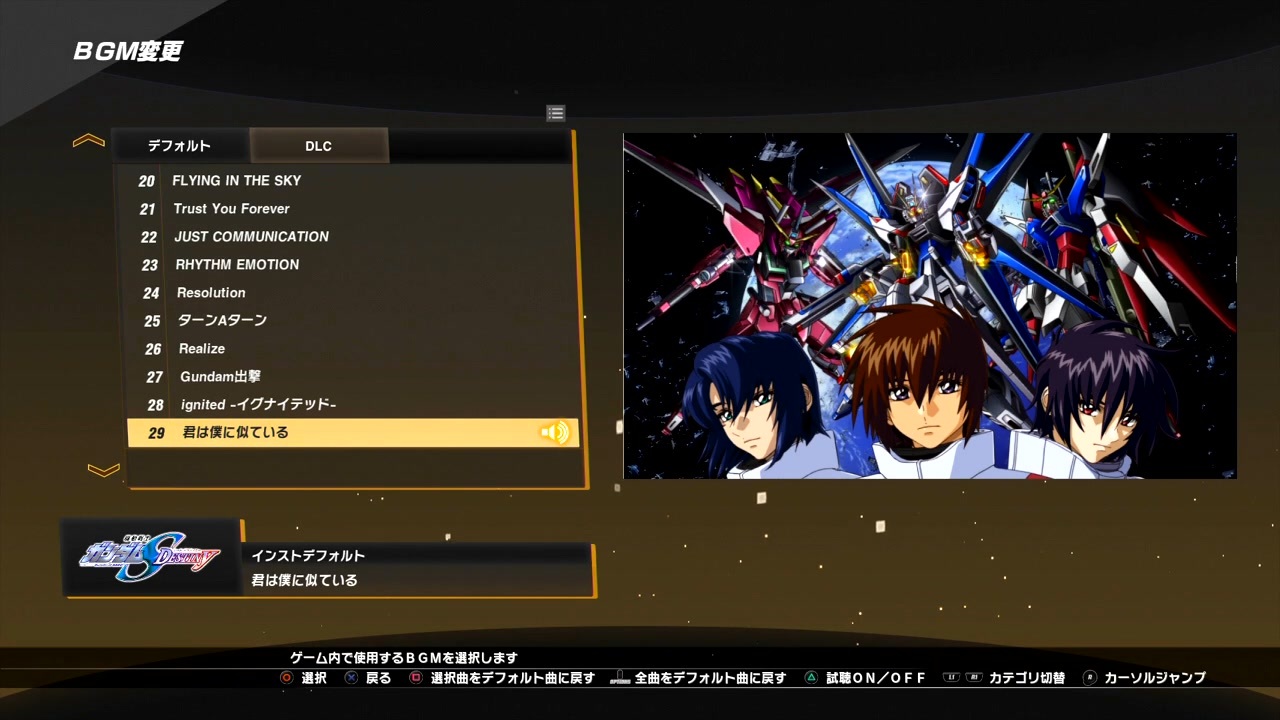Click the up chevron beside the tabs
Viewport: 1280px width, 720px height.
coord(89,141)
